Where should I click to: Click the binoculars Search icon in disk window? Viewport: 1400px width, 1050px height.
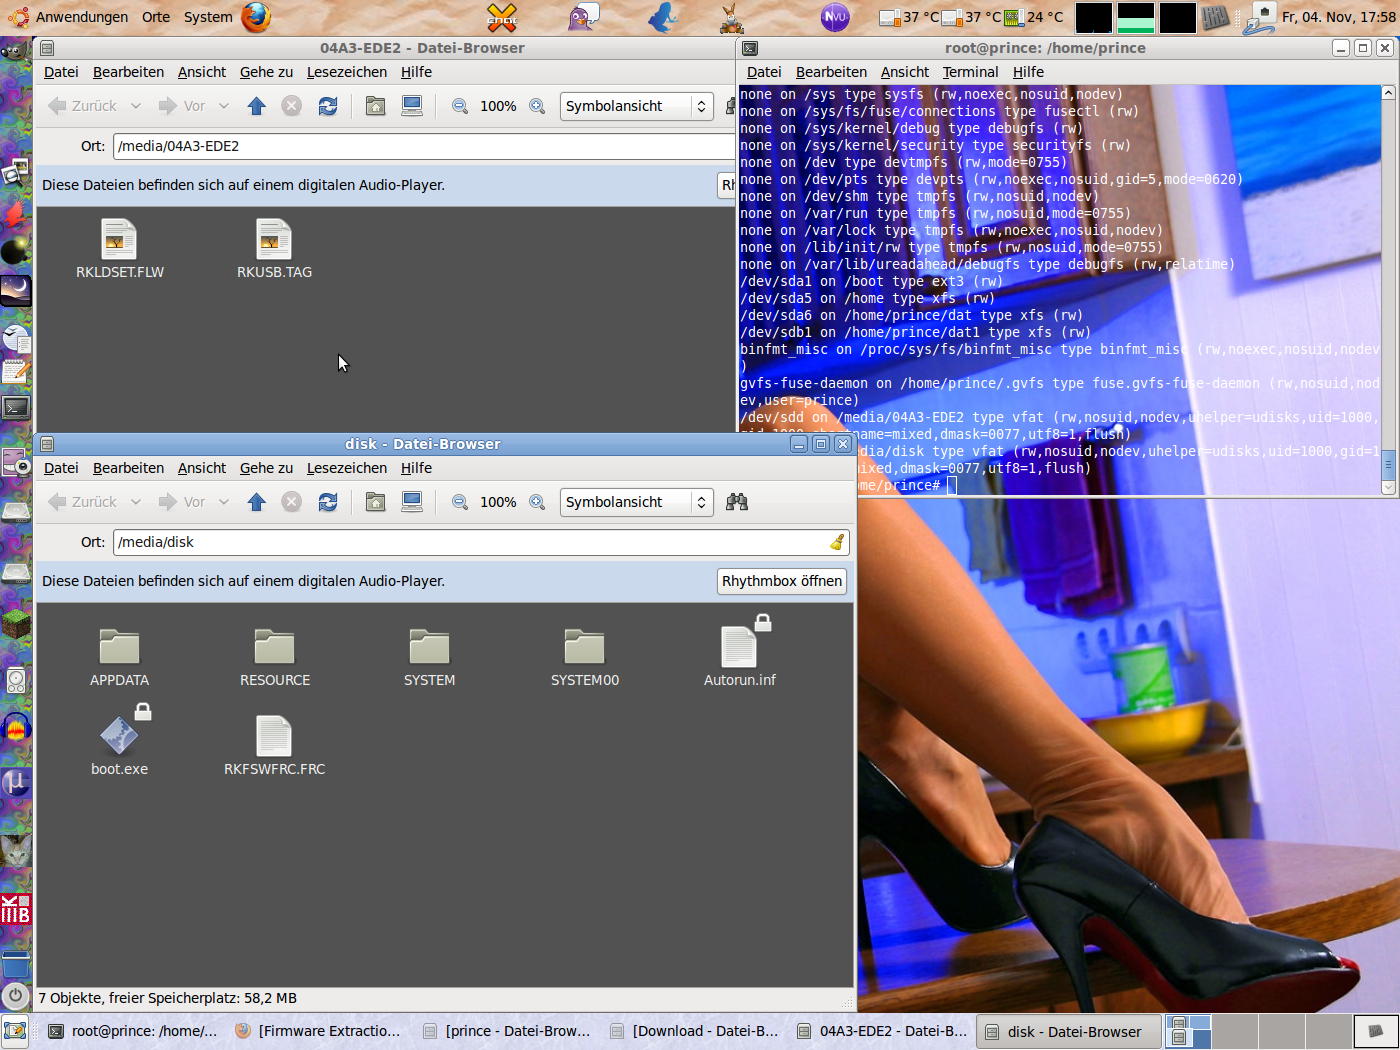pos(737,502)
